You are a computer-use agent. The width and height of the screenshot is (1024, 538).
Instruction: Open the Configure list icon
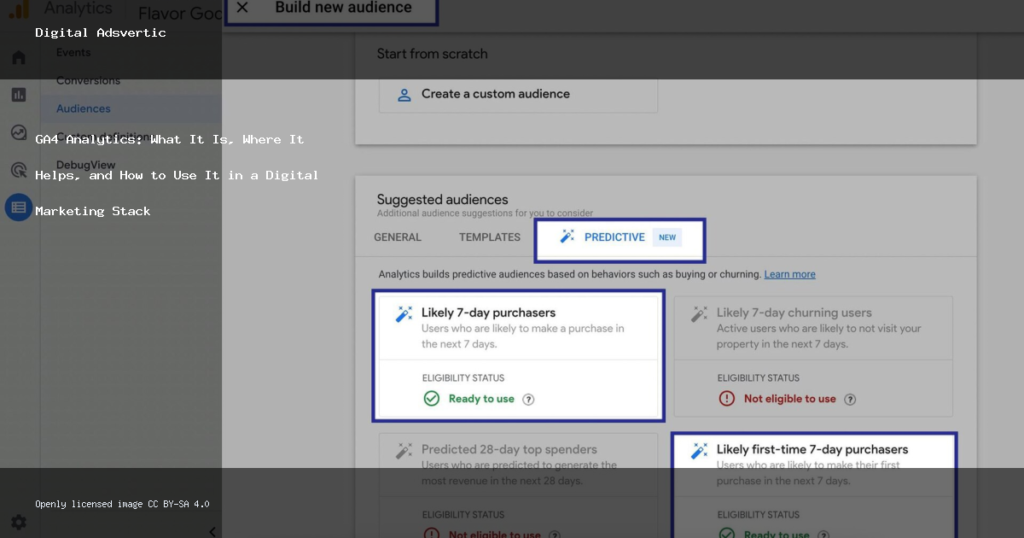[18, 208]
